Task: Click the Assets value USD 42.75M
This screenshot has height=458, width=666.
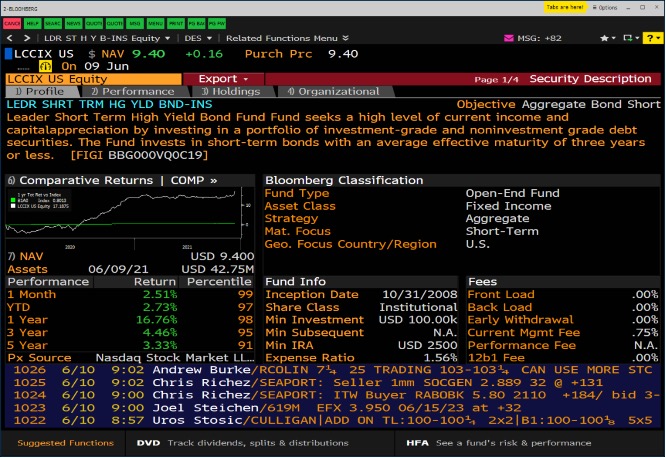Action: 217,269
